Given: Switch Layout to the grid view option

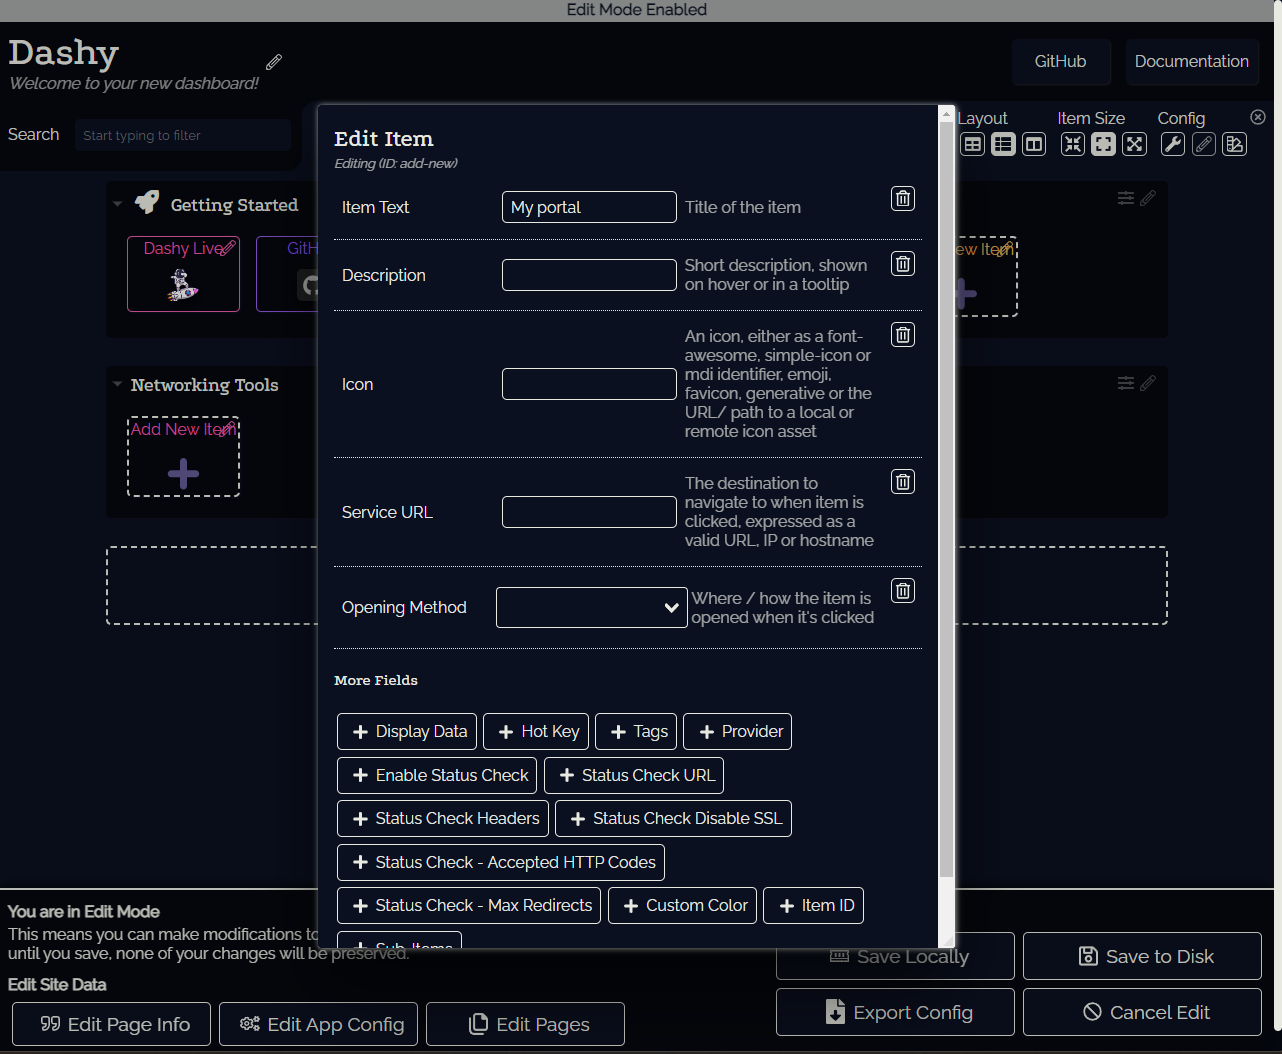Looking at the screenshot, I should pyautogui.click(x=972, y=144).
